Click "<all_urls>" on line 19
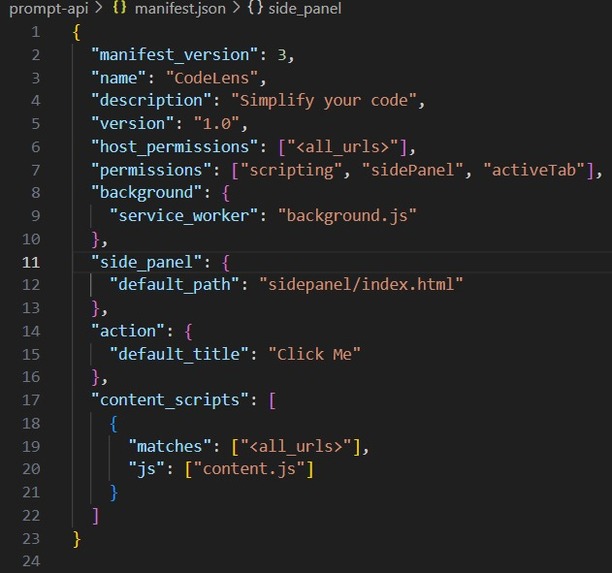The image size is (612, 573). (x=296, y=447)
